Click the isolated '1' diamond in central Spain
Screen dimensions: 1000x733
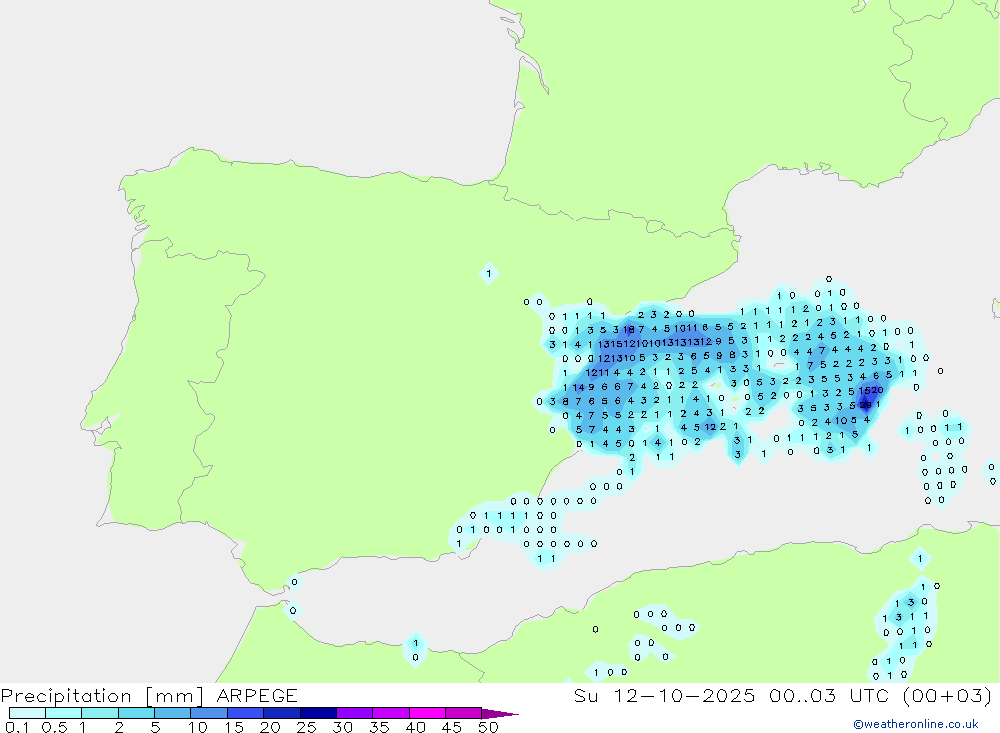[x=489, y=274]
